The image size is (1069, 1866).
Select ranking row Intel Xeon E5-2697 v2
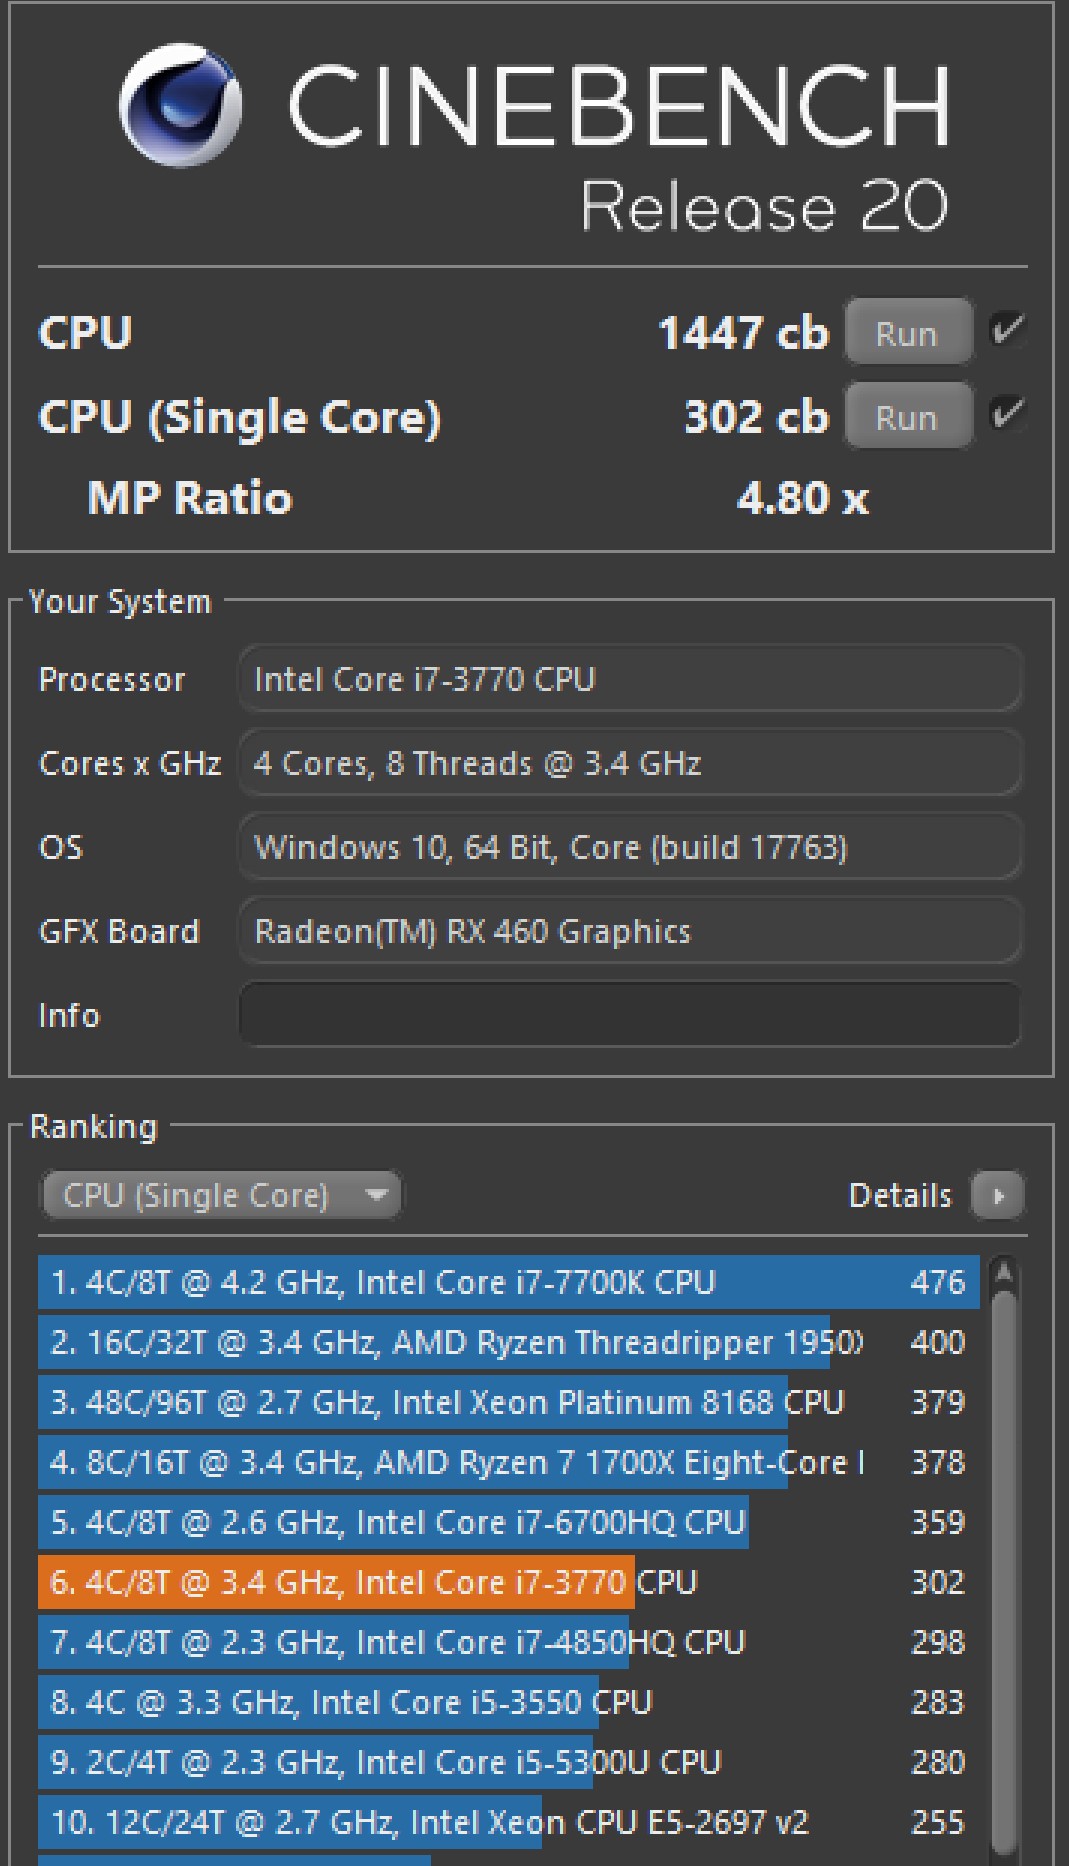pyautogui.click(x=509, y=1822)
